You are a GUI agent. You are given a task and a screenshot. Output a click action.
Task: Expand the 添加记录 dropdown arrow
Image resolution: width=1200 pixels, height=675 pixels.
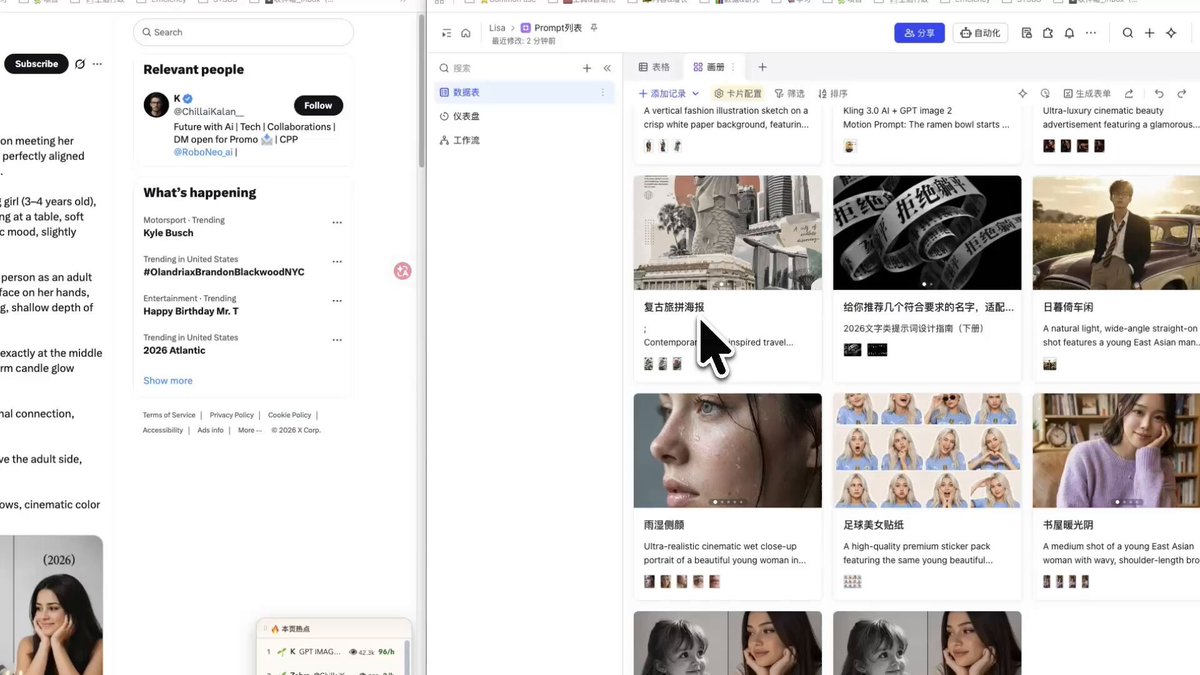pyautogui.click(x=696, y=93)
